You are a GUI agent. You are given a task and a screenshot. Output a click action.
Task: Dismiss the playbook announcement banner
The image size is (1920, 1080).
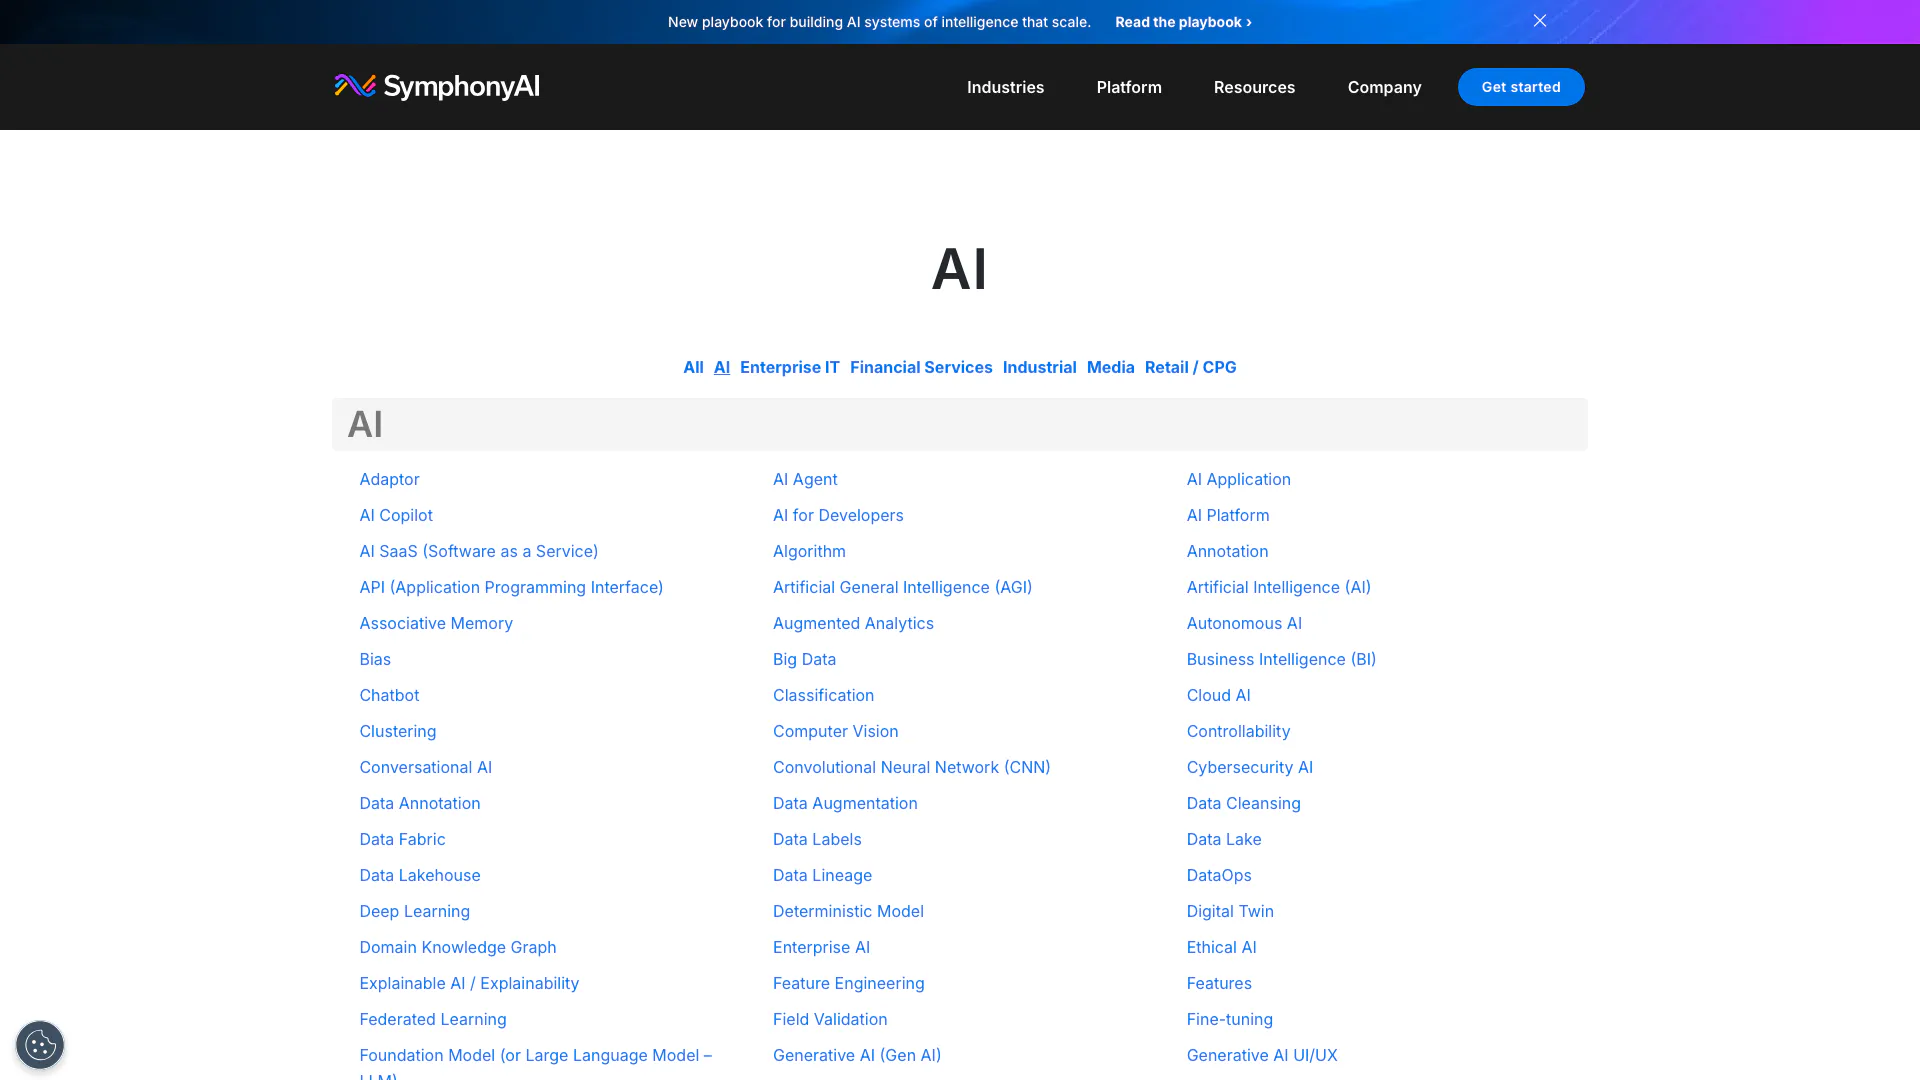(x=1540, y=21)
